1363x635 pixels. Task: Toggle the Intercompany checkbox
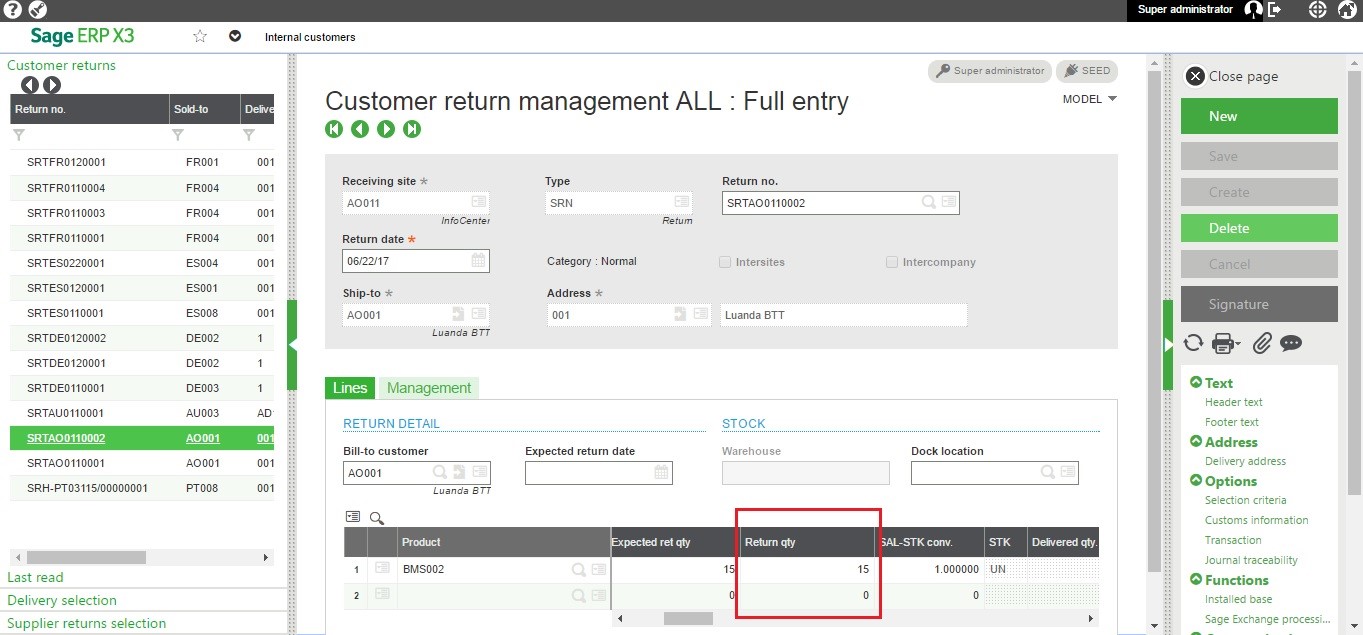892,262
